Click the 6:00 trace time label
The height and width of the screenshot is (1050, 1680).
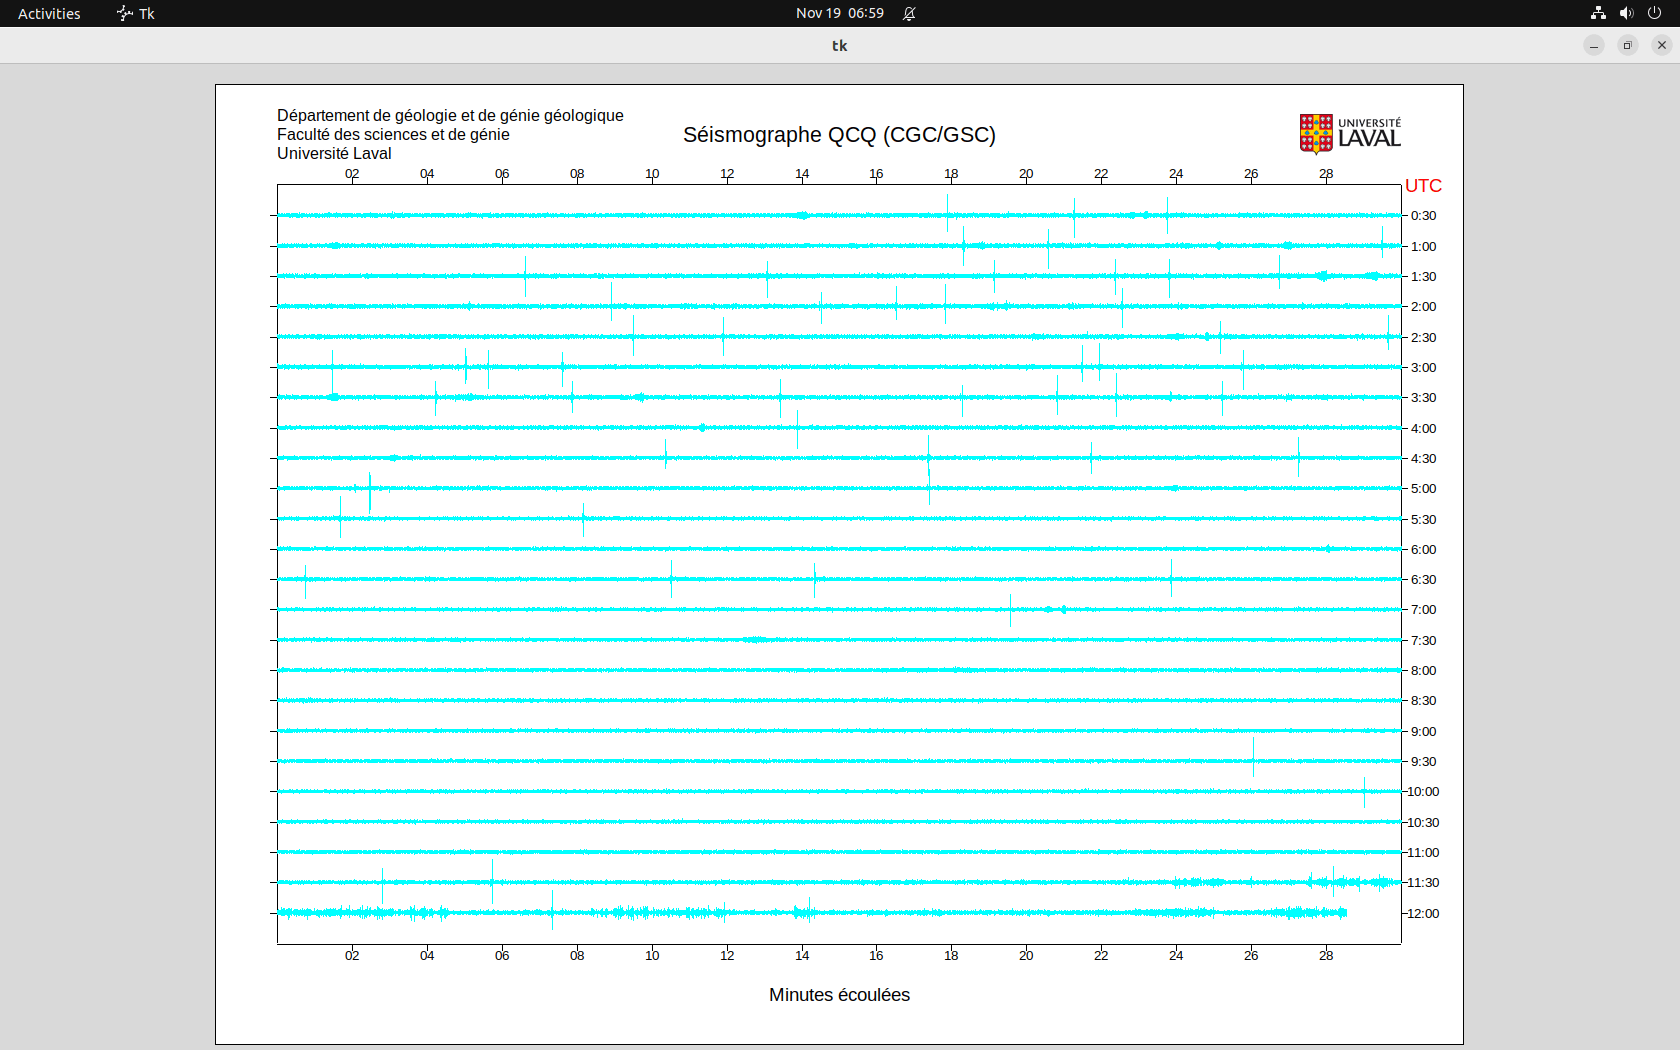1423,550
